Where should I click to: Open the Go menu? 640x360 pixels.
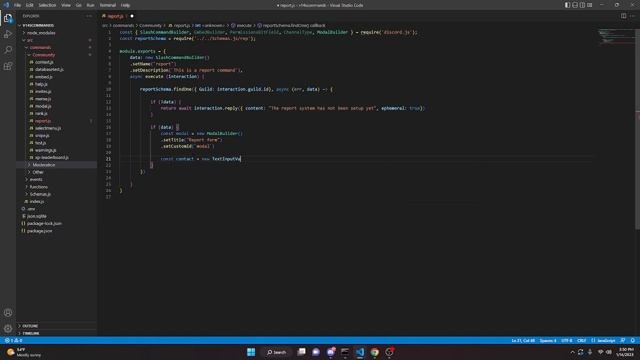[x=78, y=5]
